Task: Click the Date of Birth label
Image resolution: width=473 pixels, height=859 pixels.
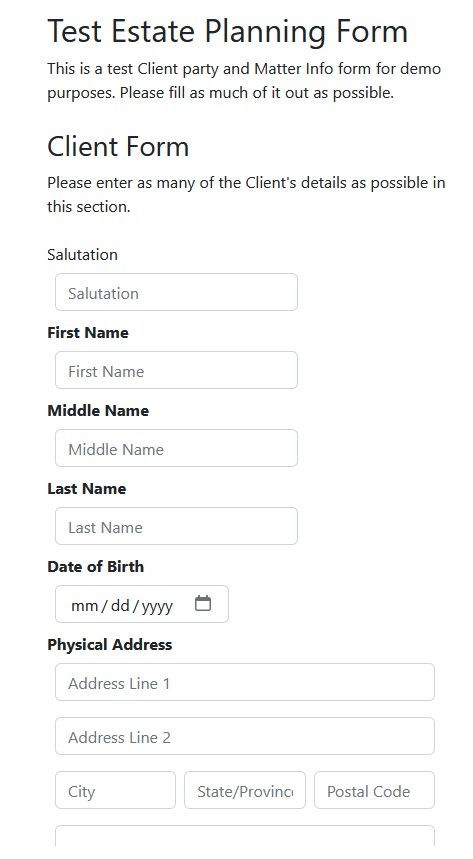Action: click(95, 566)
